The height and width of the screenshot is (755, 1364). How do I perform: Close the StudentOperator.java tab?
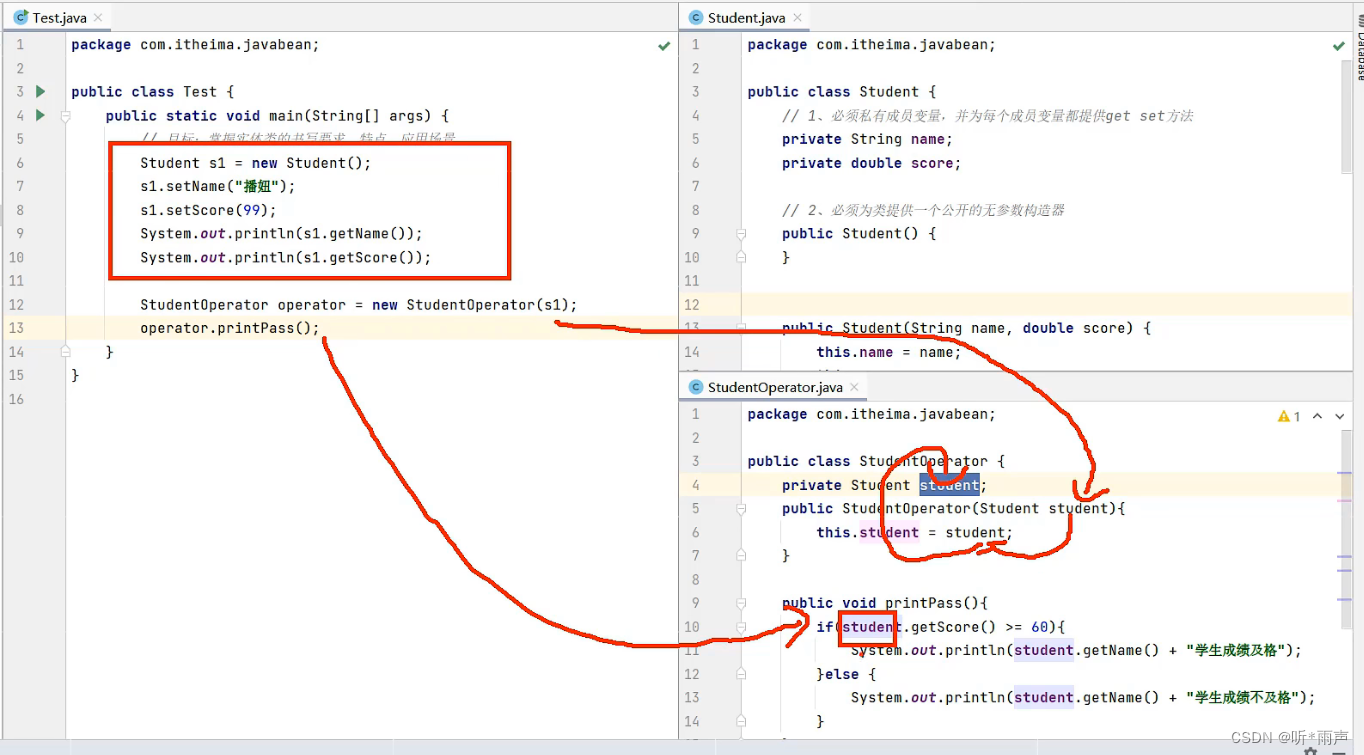(854, 387)
